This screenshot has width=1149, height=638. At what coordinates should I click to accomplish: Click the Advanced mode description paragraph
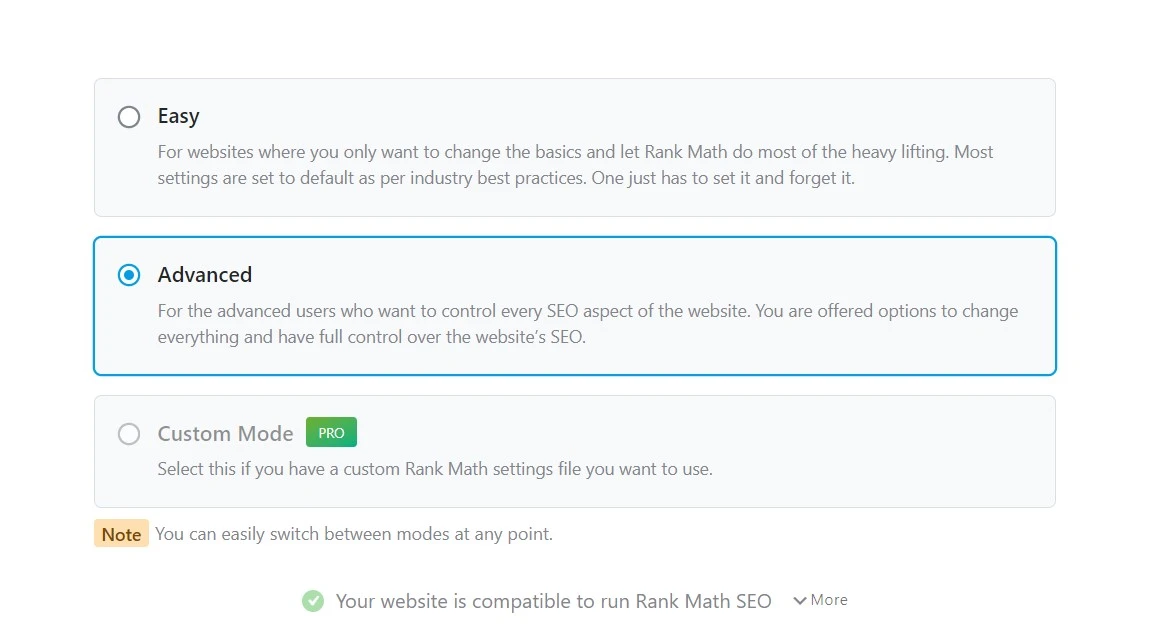[587, 324]
